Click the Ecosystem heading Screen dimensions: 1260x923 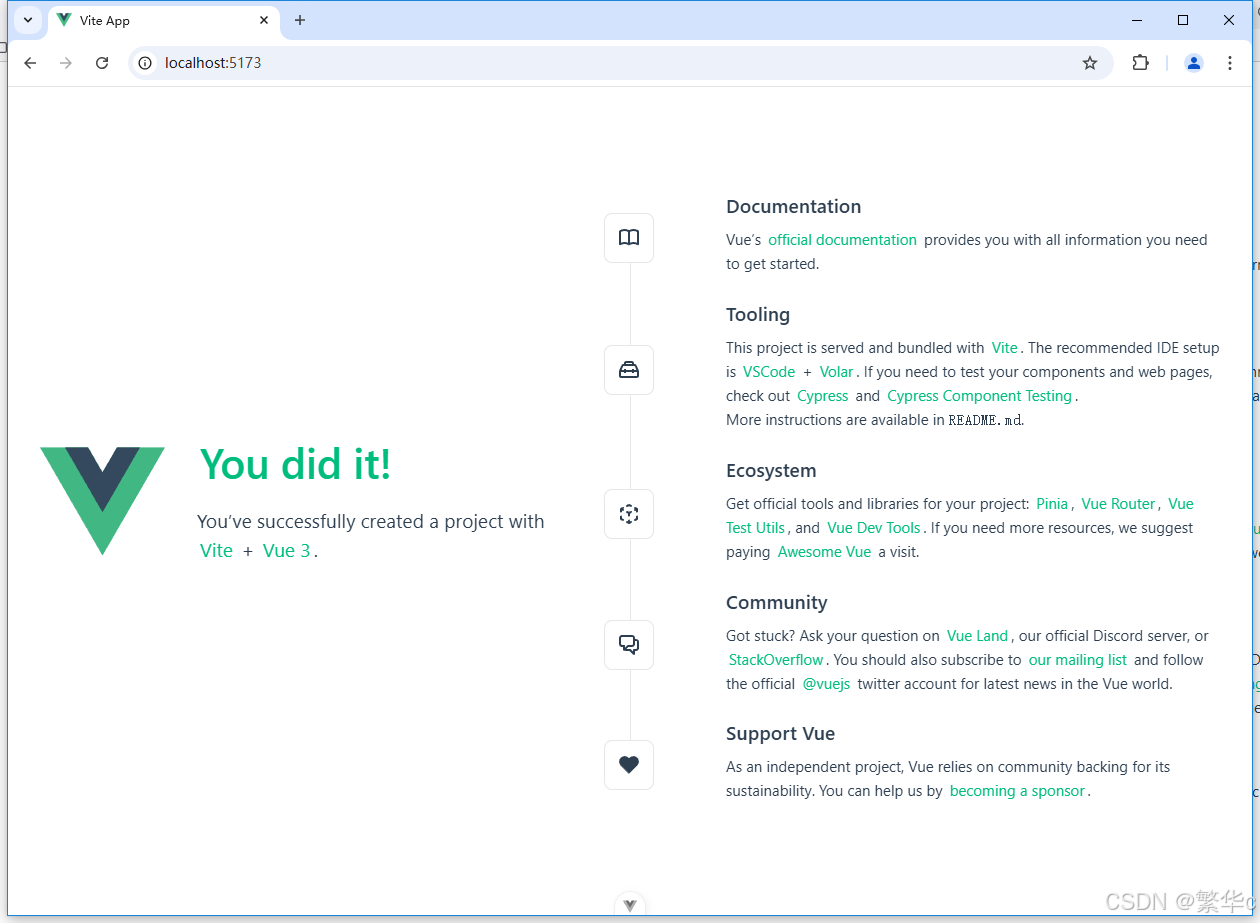coord(771,471)
